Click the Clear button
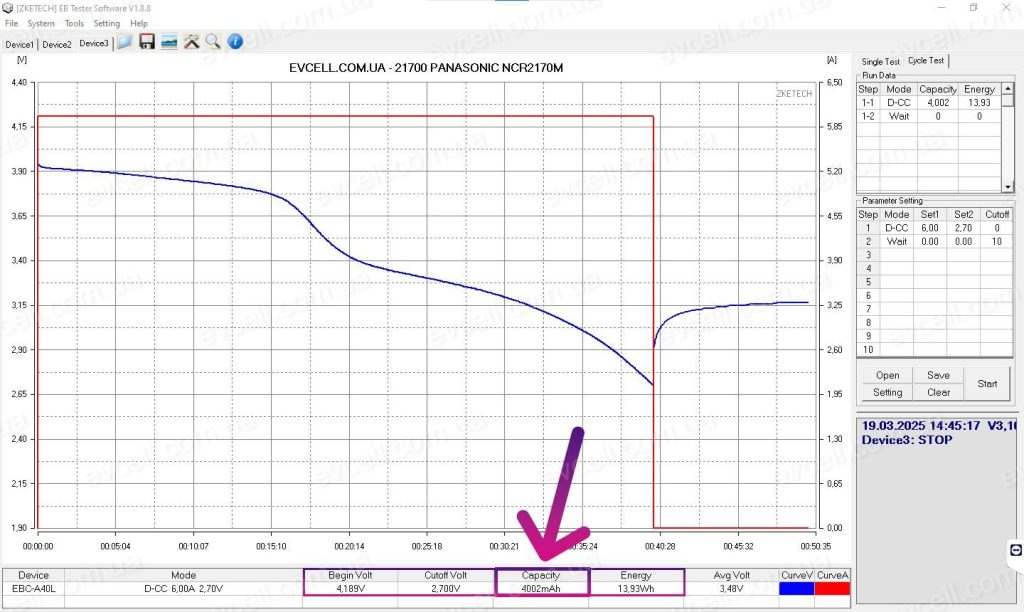Image resolution: width=1024 pixels, height=612 pixels. 938,392
